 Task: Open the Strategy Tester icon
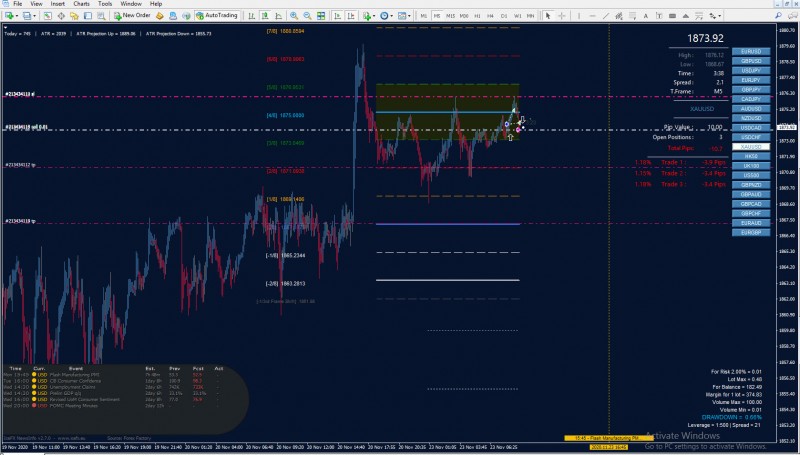101,16
